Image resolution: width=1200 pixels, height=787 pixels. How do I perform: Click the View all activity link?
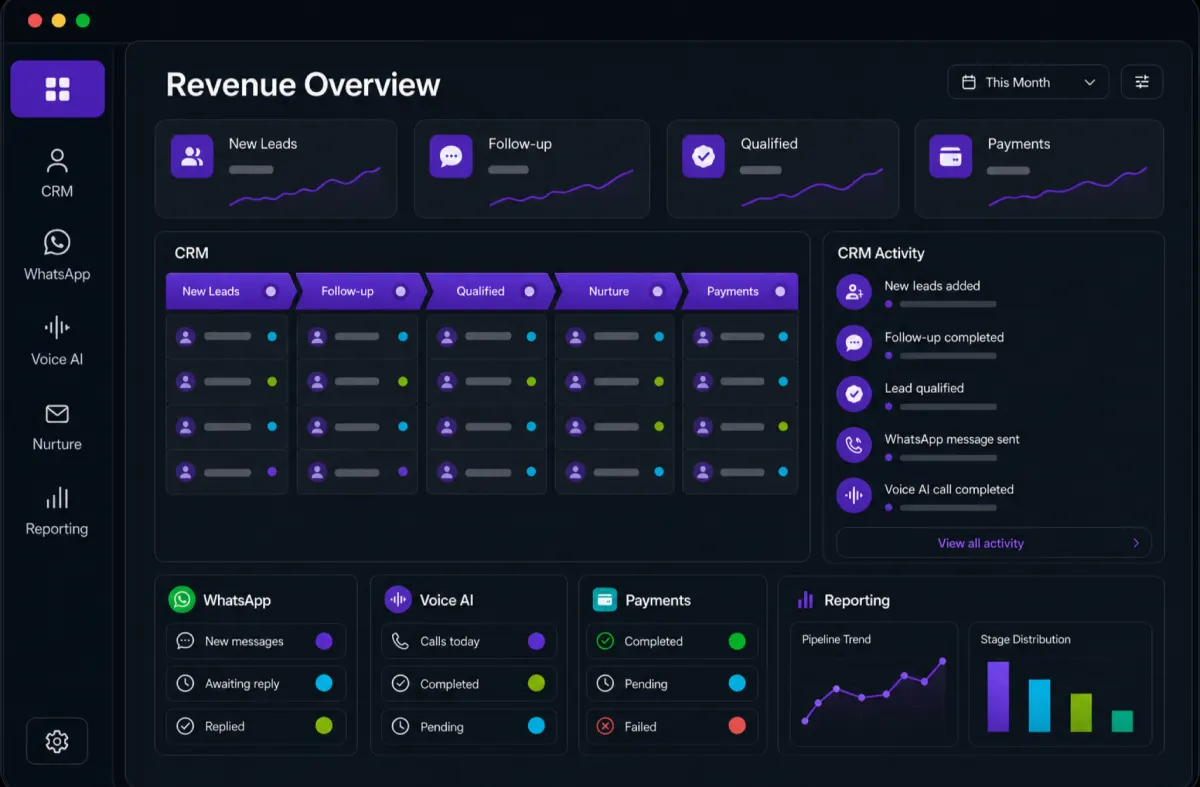[981, 543]
